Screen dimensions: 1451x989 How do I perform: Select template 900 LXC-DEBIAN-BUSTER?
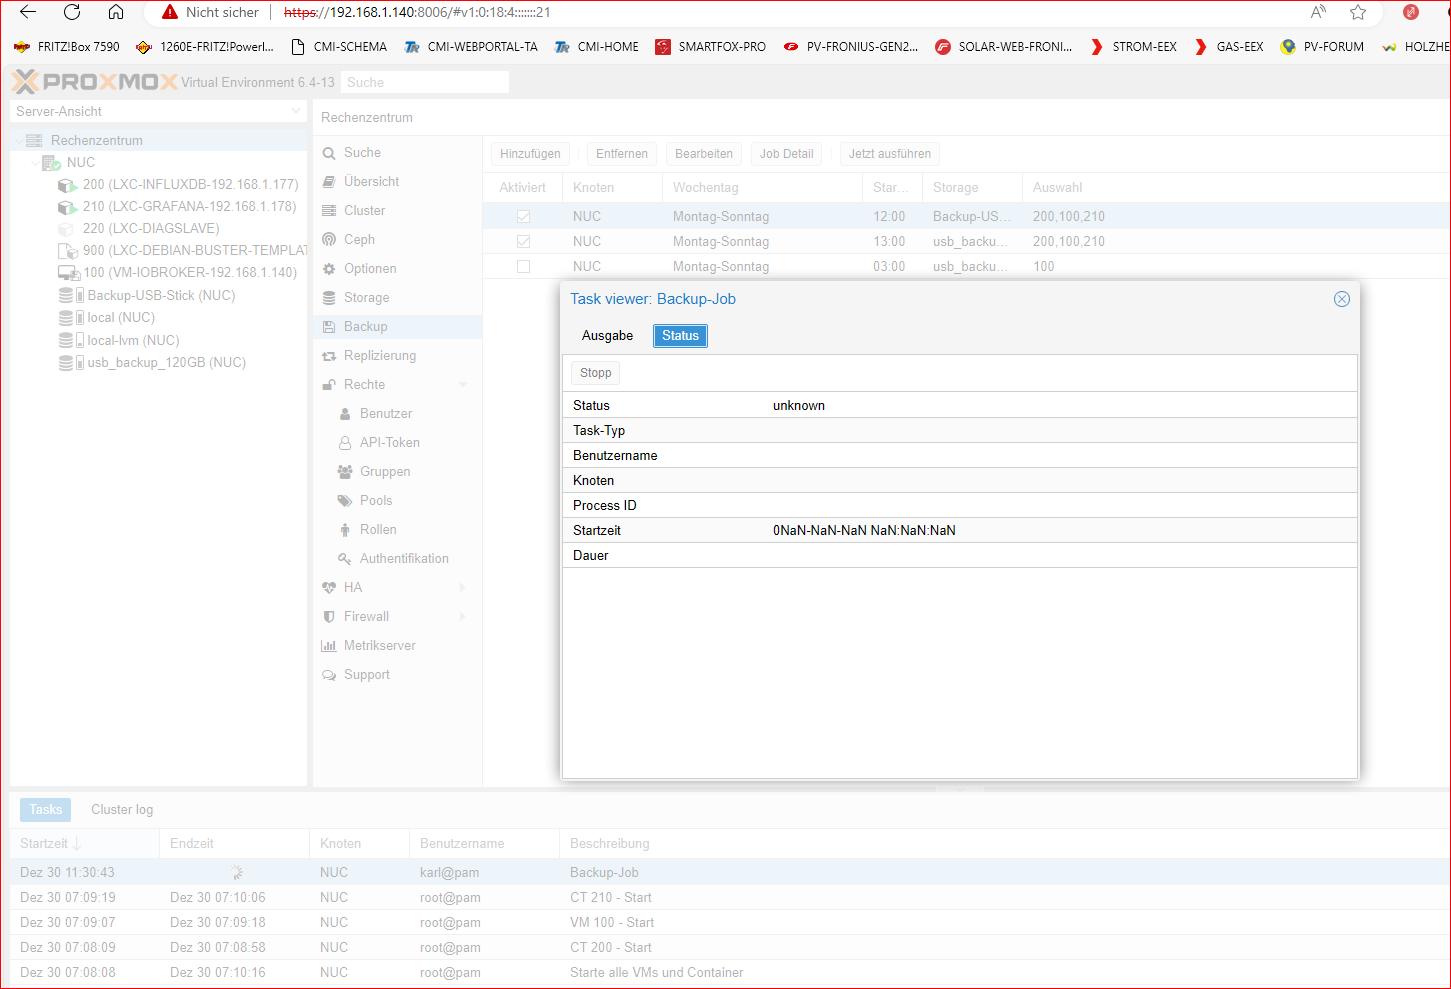182,250
